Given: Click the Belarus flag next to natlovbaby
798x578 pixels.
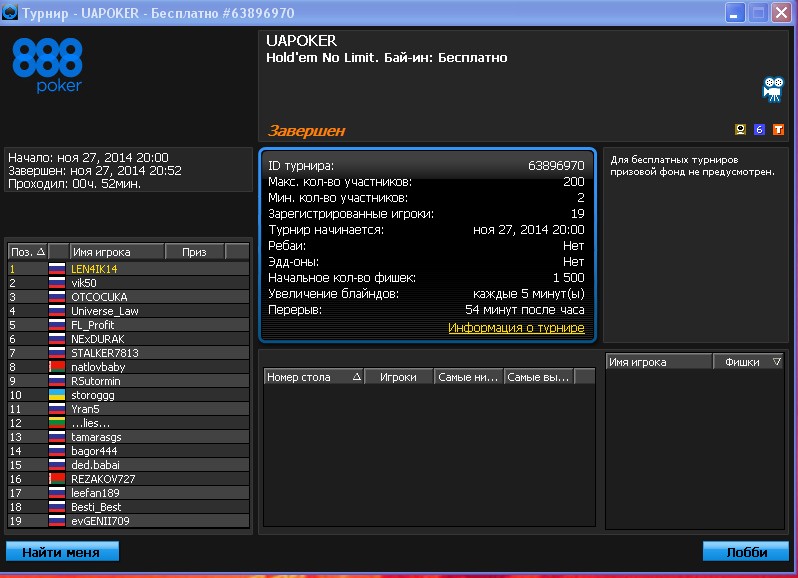Looking at the screenshot, I should point(57,366).
